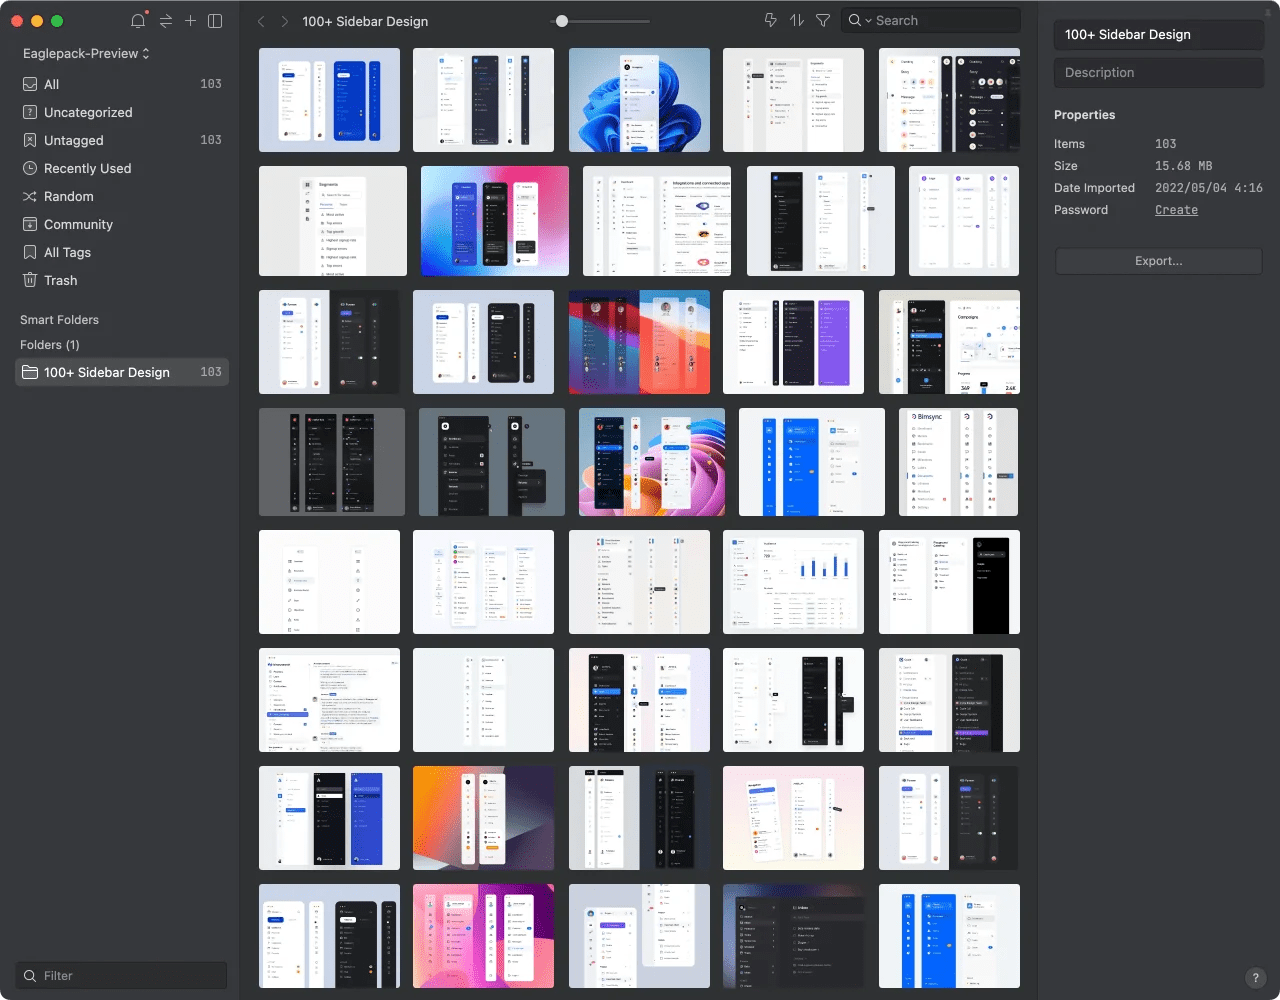This screenshot has width=1280, height=1000.
Task: Click the Description field on the right panel
Action: pyautogui.click(x=1158, y=72)
